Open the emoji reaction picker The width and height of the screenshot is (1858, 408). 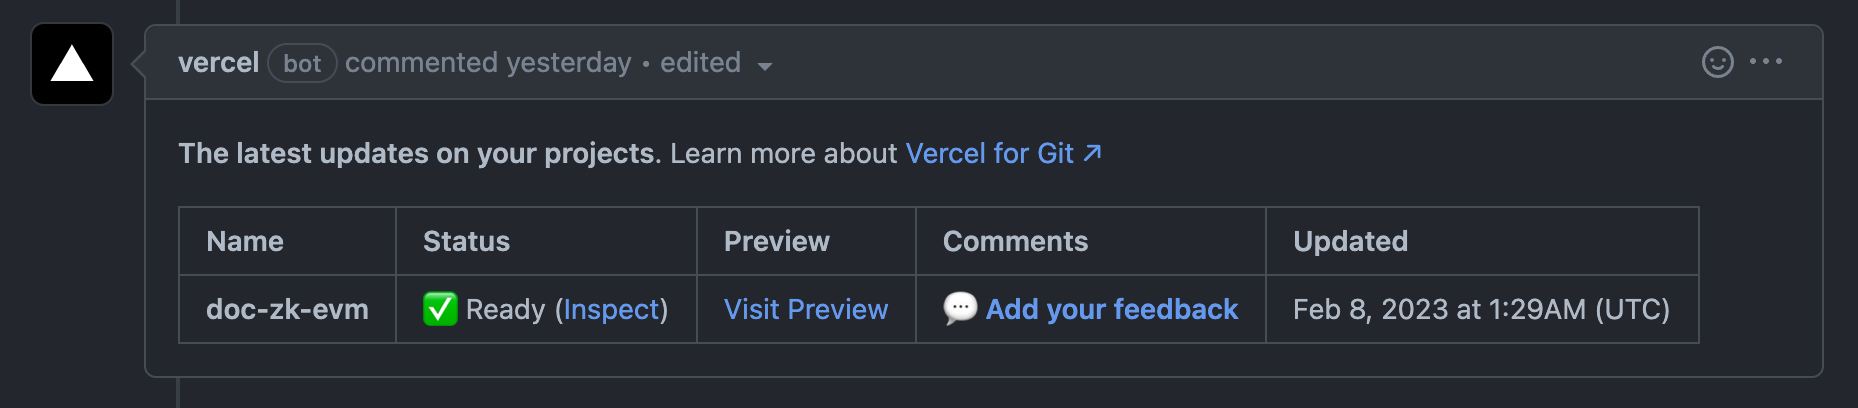pyautogui.click(x=1717, y=62)
